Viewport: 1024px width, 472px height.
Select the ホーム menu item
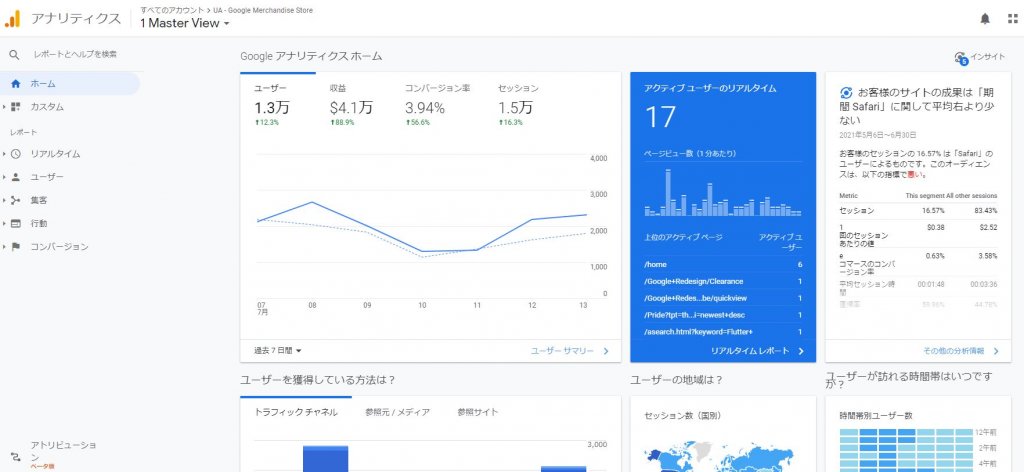(x=70, y=84)
